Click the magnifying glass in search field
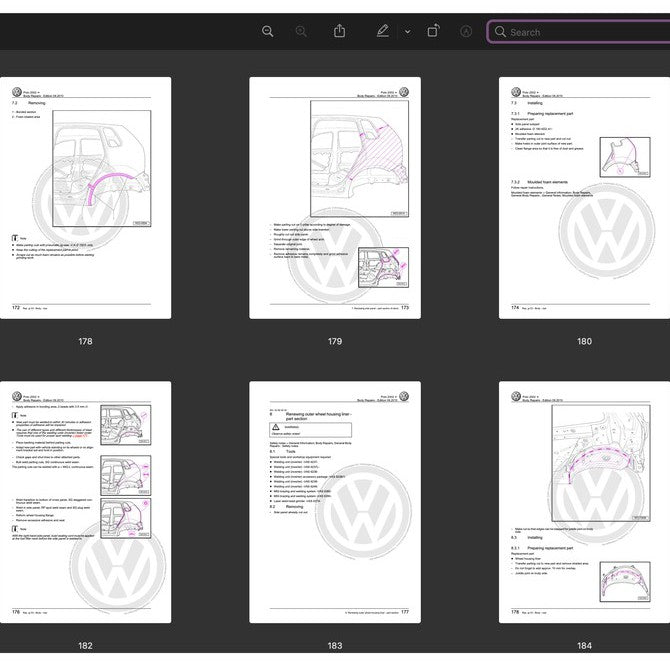Image resolution: width=670 pixels, height=670 pixels. tap(500, 32)
